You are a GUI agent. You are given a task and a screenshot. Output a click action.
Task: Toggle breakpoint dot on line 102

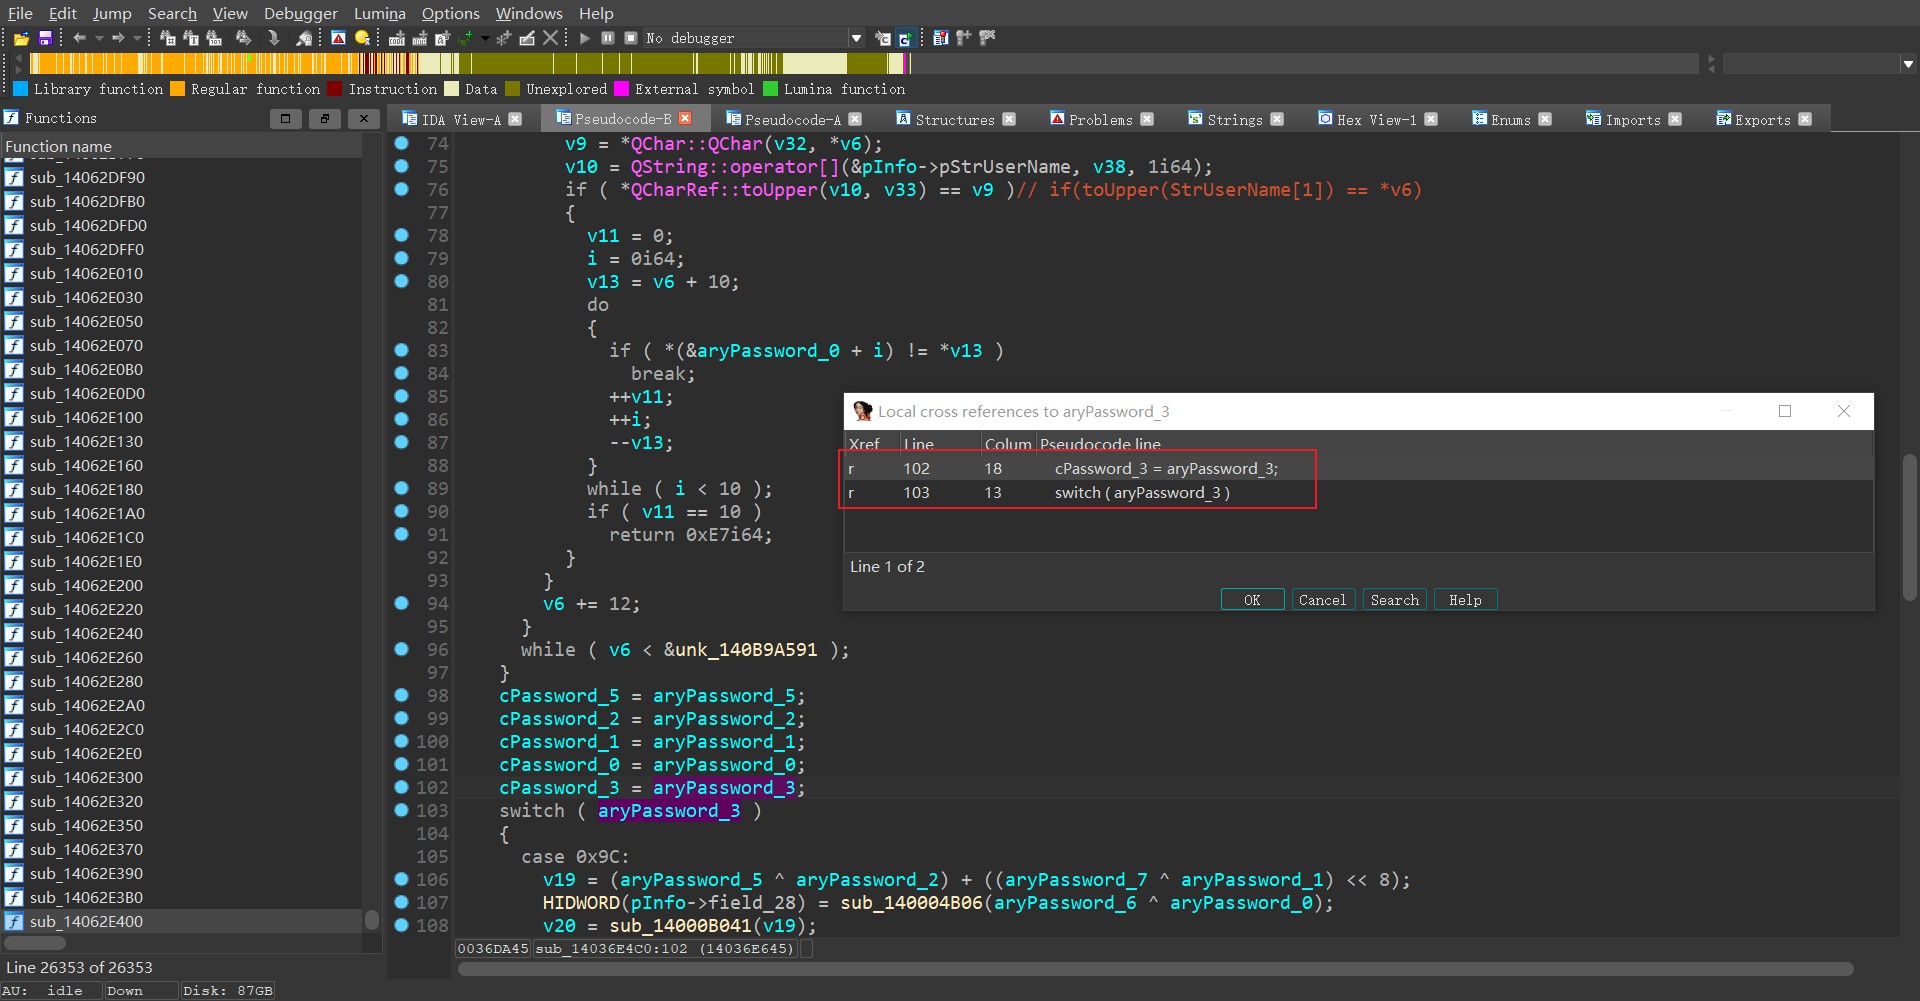pos(402,787)
